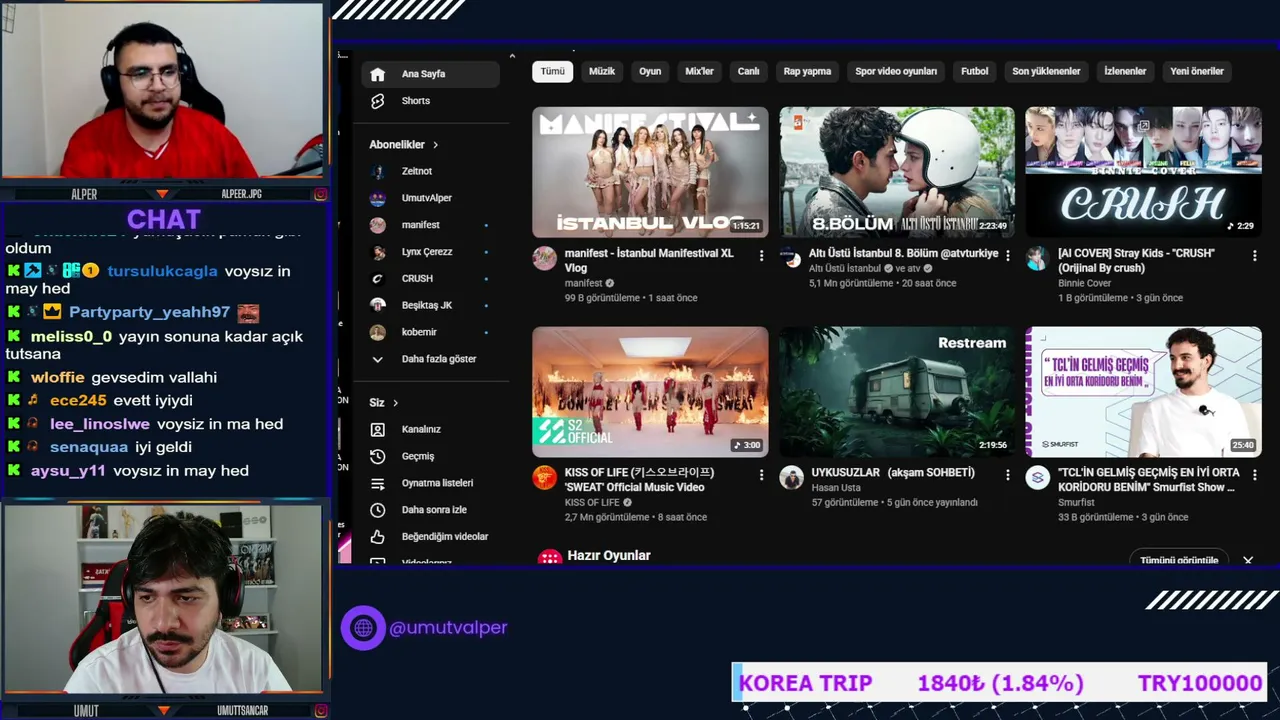The height and width of the screenshot is (720, 1280).
Task: Select the Yeni öneriler chip
Action: click(1197, 71)
